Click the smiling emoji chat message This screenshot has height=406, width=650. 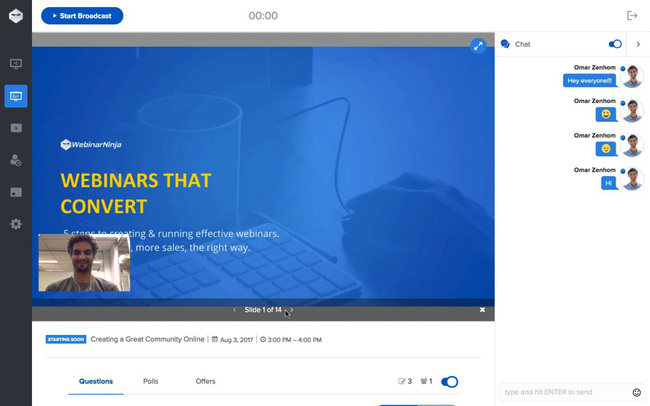606,114
